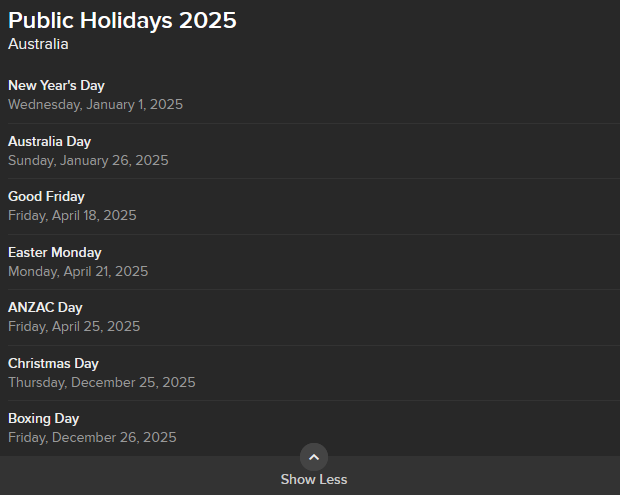Click date Monday, April 21, 2025

(x=78, y=271)
